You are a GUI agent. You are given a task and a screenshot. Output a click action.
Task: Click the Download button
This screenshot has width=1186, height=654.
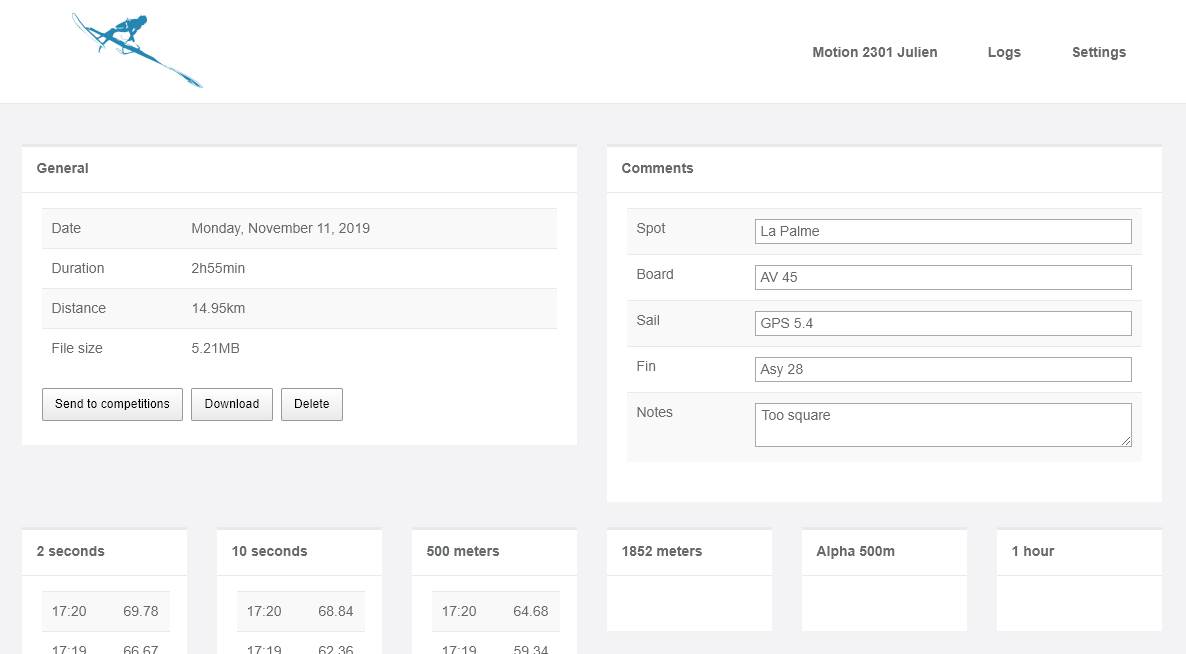231,404
